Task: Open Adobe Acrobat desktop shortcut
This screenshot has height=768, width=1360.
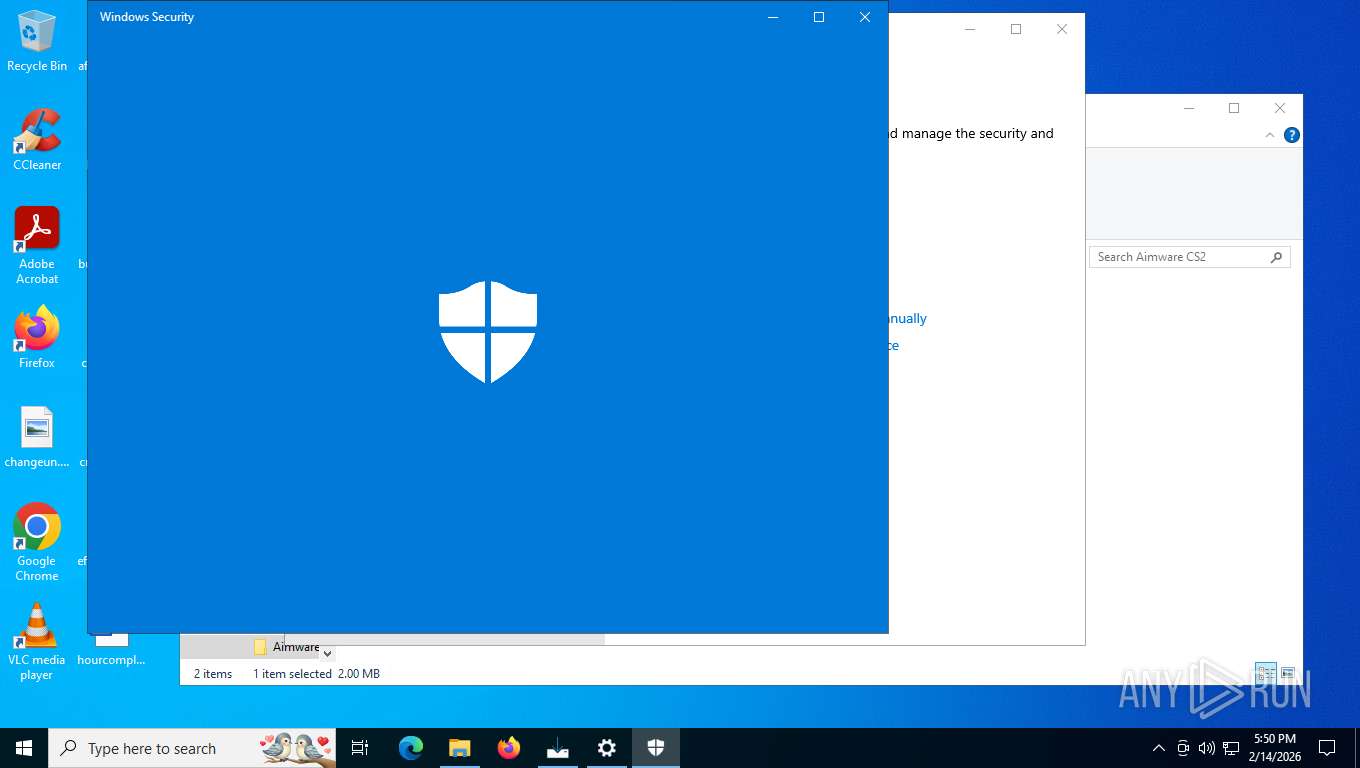Action: click(37, 246)
